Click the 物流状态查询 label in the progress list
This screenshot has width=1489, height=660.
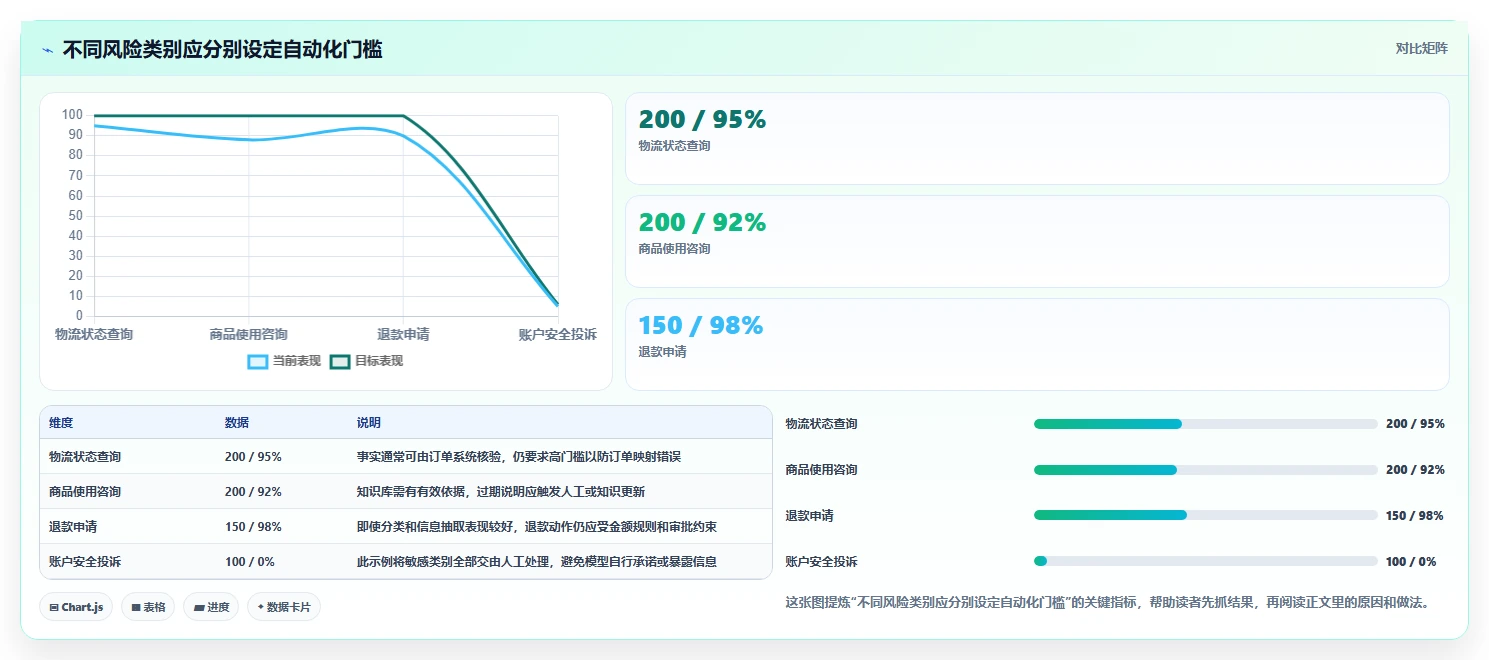(822, 424)
